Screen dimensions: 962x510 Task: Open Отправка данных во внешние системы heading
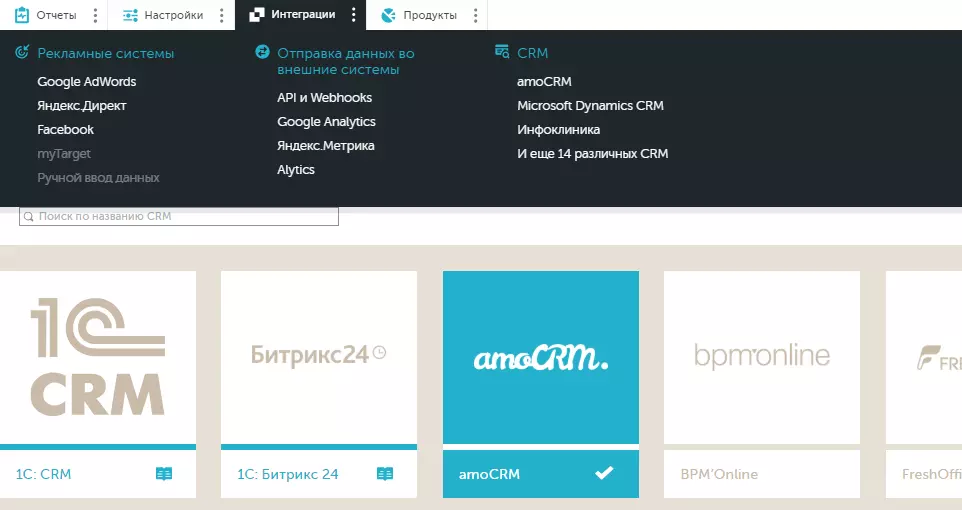click(x=345, y=61)
